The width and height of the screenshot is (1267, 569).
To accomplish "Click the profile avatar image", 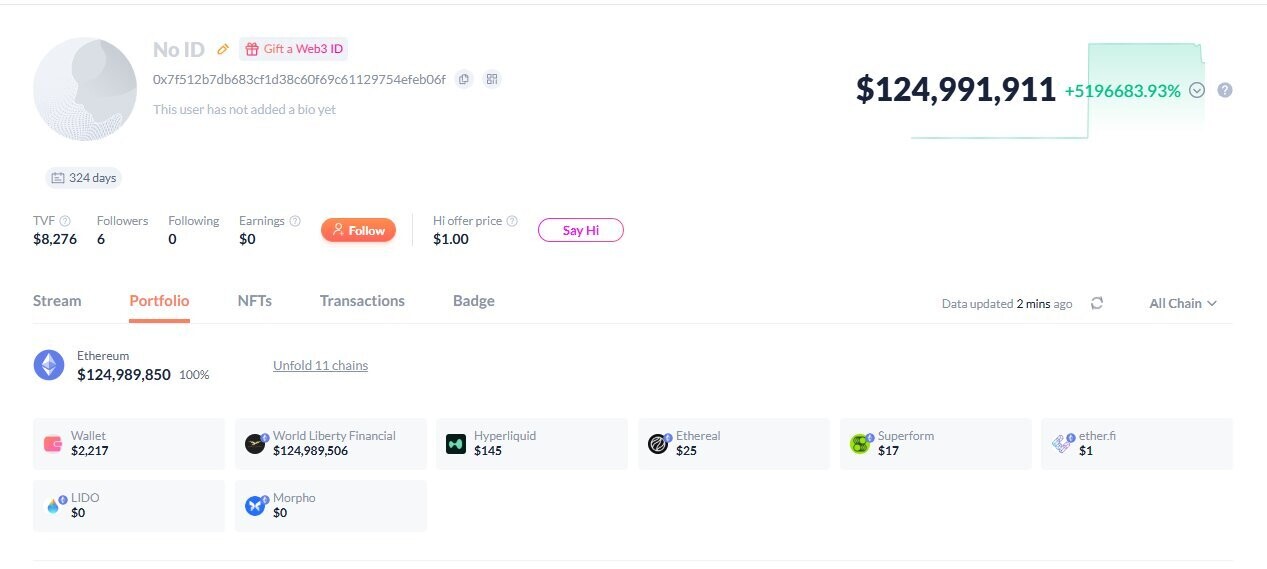I will (85, 90).
